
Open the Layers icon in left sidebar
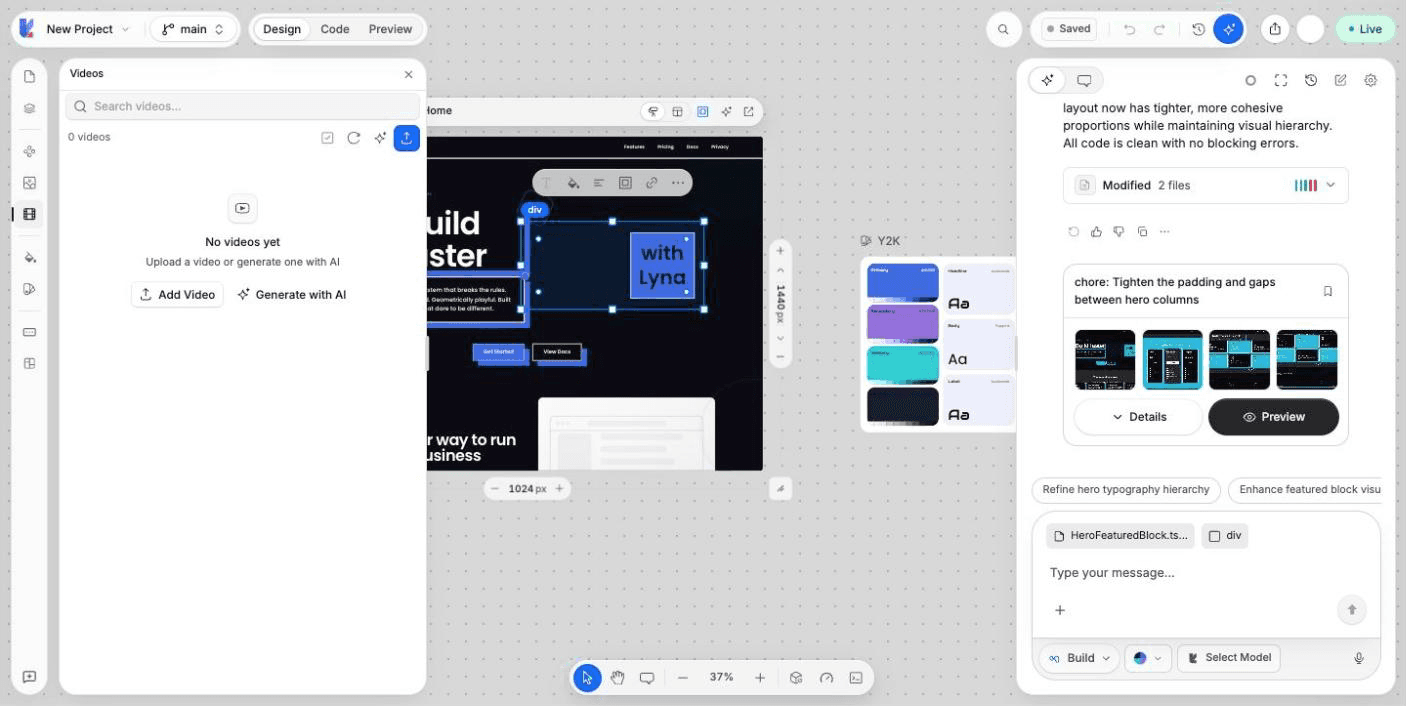[x=29, y=108]
